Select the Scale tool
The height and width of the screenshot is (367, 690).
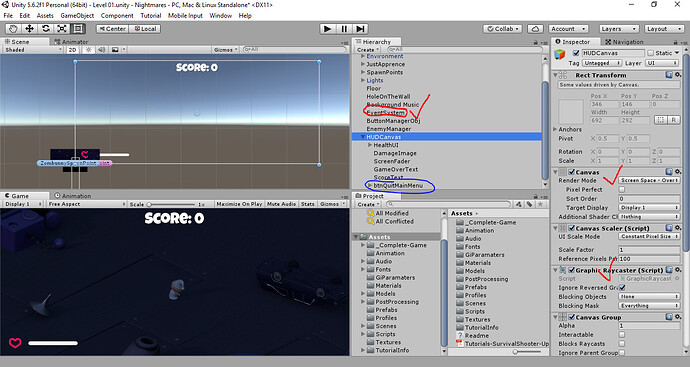(62, 29)
